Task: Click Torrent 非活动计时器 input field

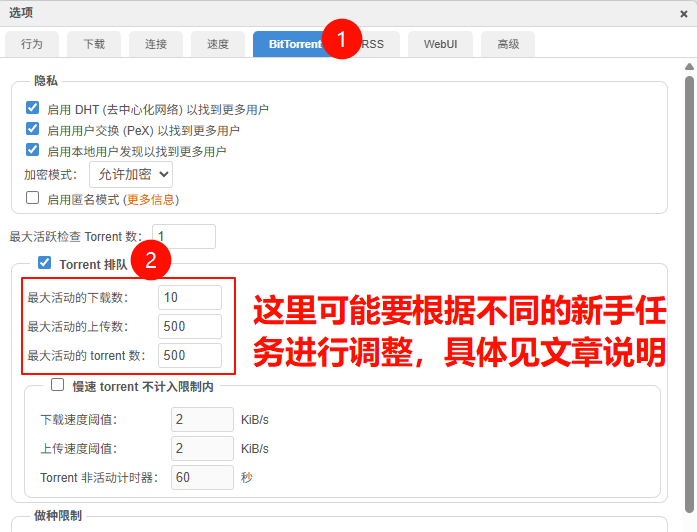Action: 202,477
